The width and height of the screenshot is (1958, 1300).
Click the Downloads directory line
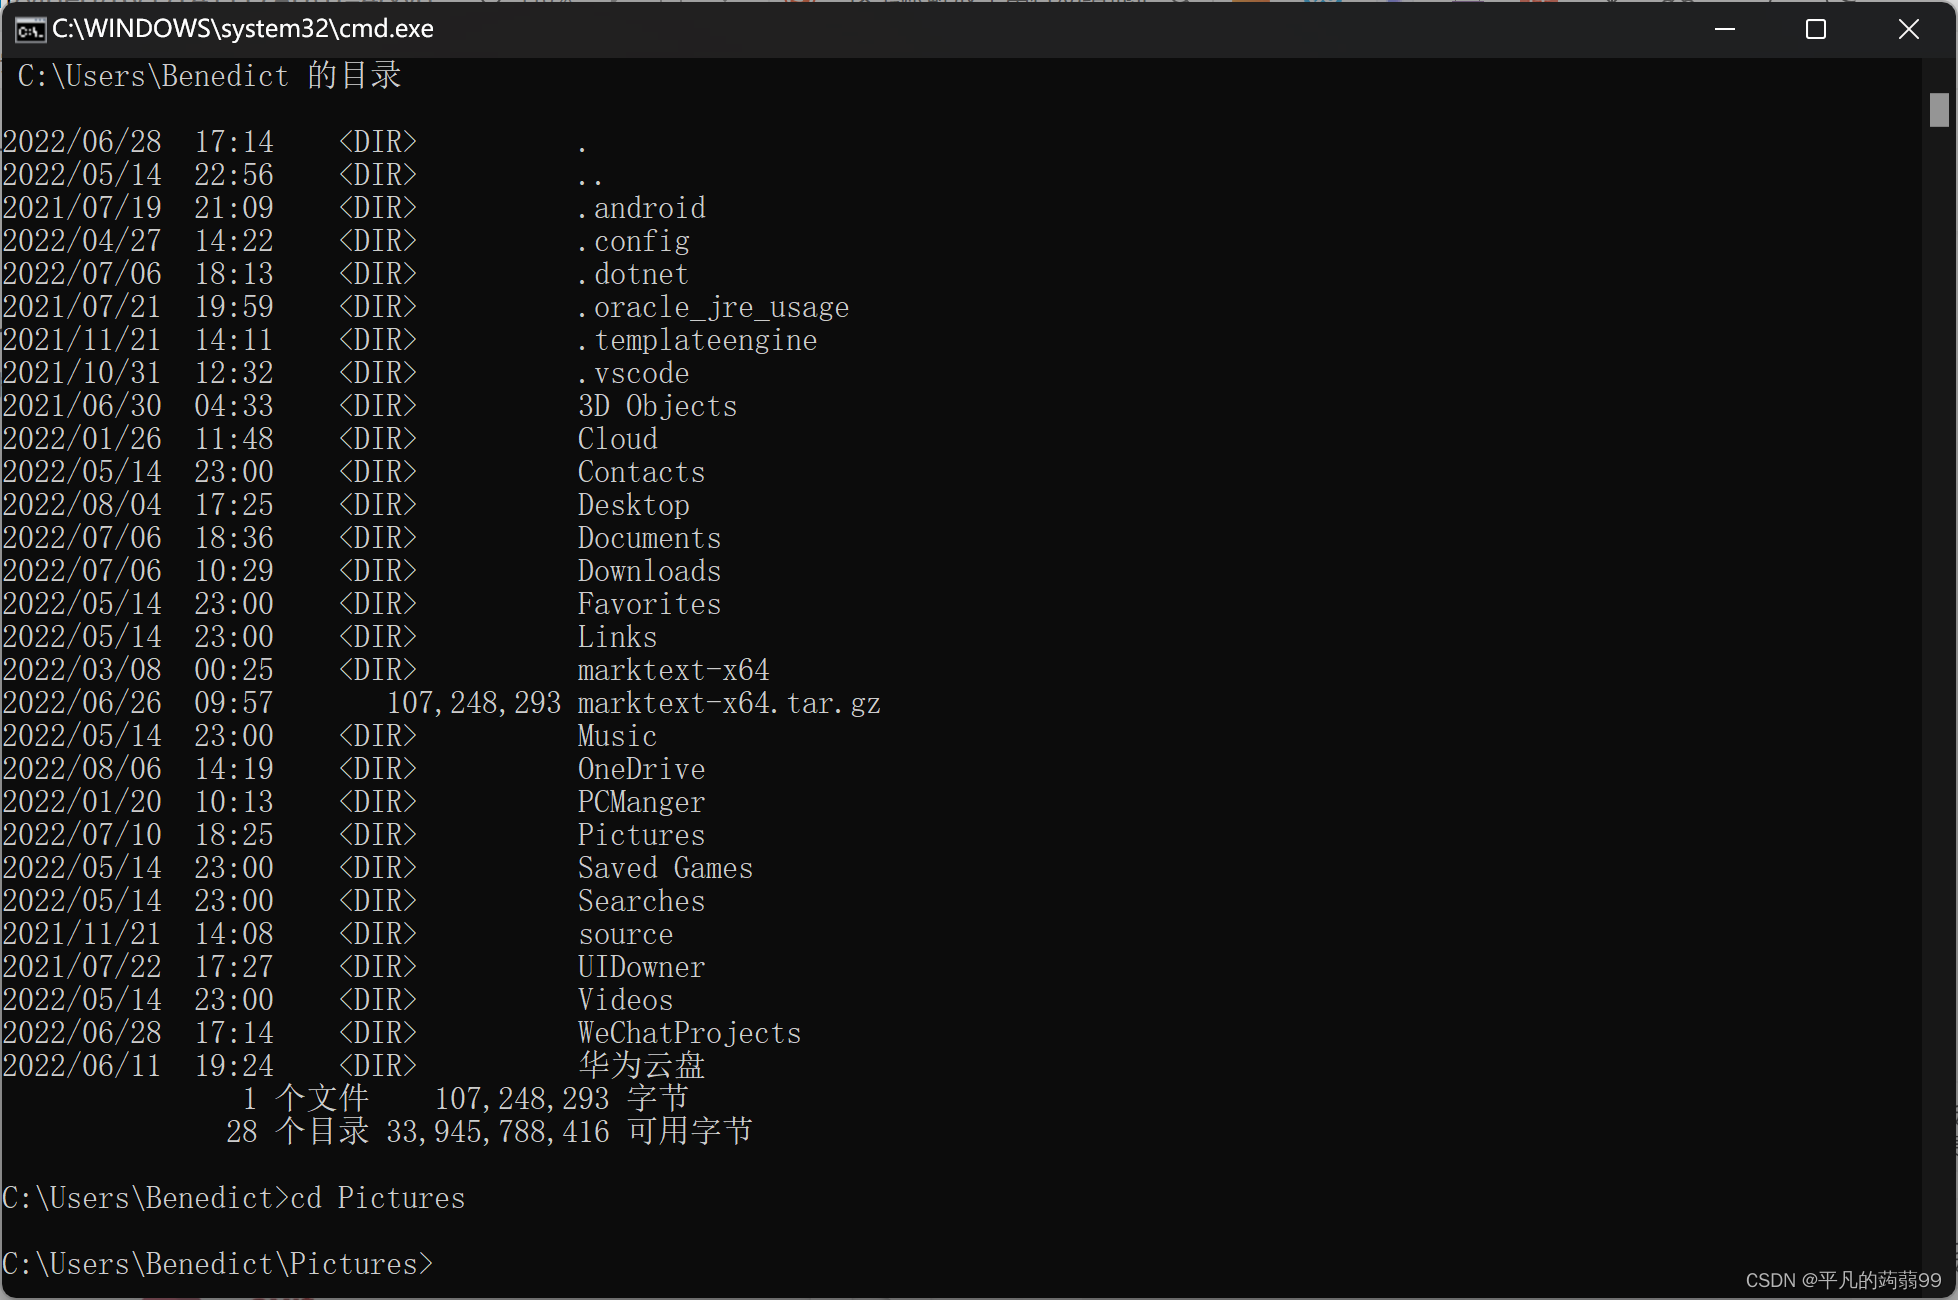[x=648, y=570]
